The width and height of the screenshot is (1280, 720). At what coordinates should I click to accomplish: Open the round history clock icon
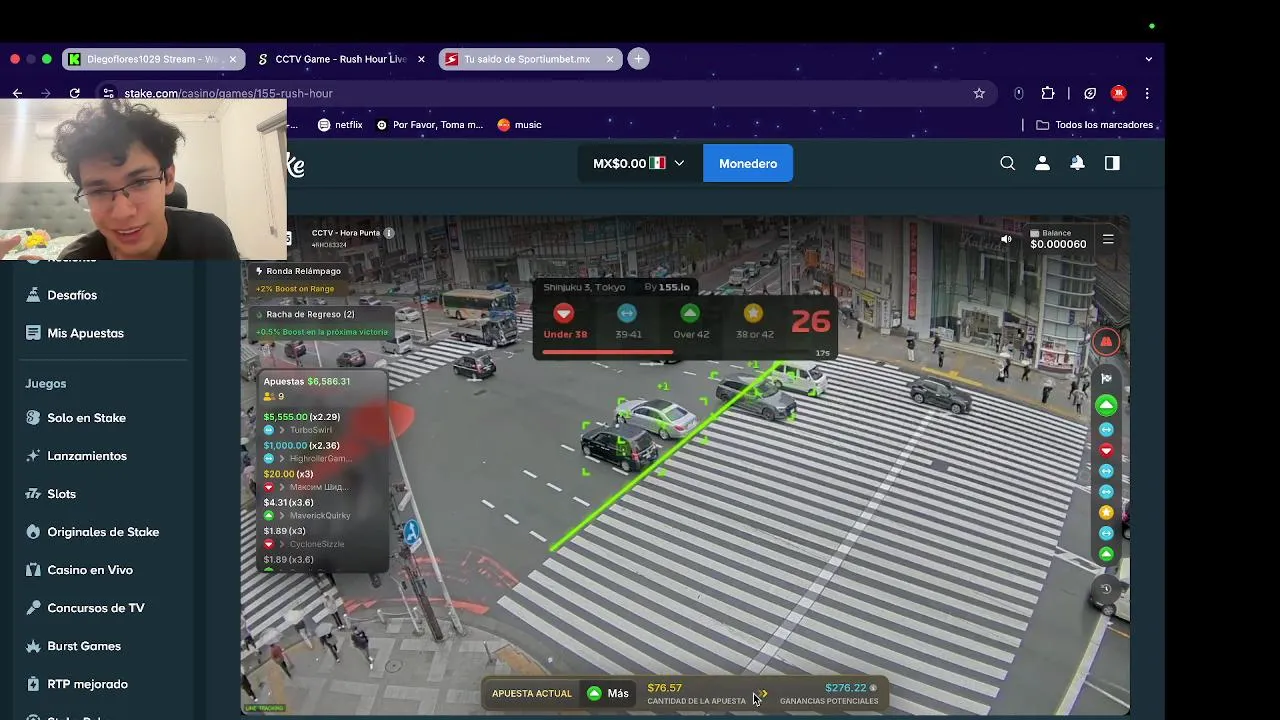(x=1106, y=589)
